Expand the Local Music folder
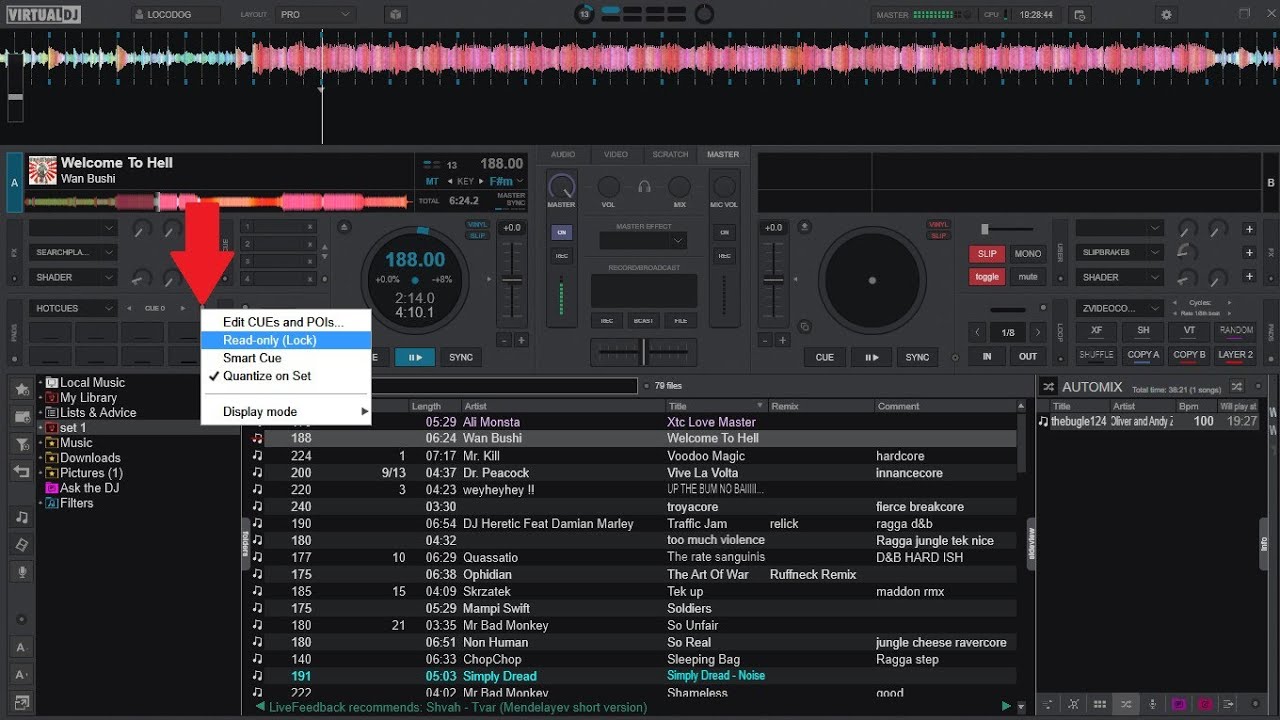The image size is (1280, 720). pos(41,382)
